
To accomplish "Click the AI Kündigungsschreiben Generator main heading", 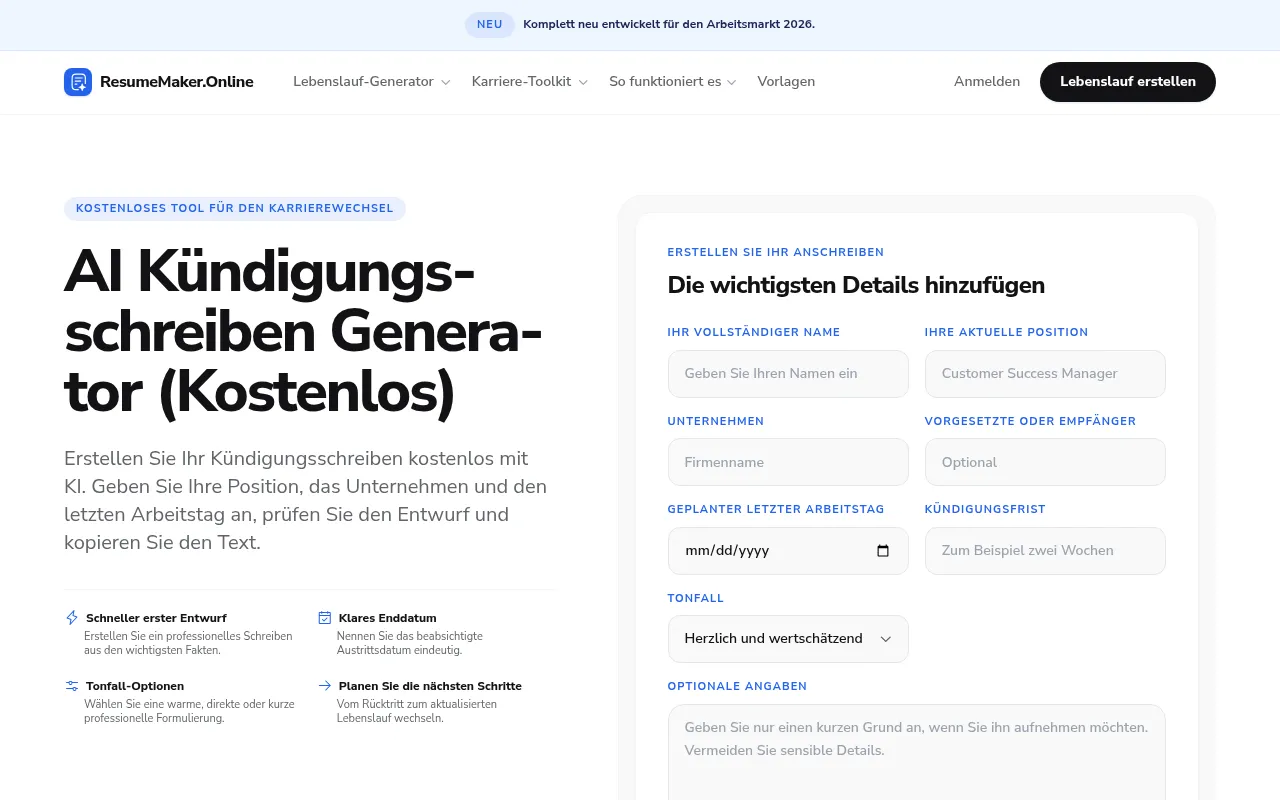I will [x=304, y=332].
